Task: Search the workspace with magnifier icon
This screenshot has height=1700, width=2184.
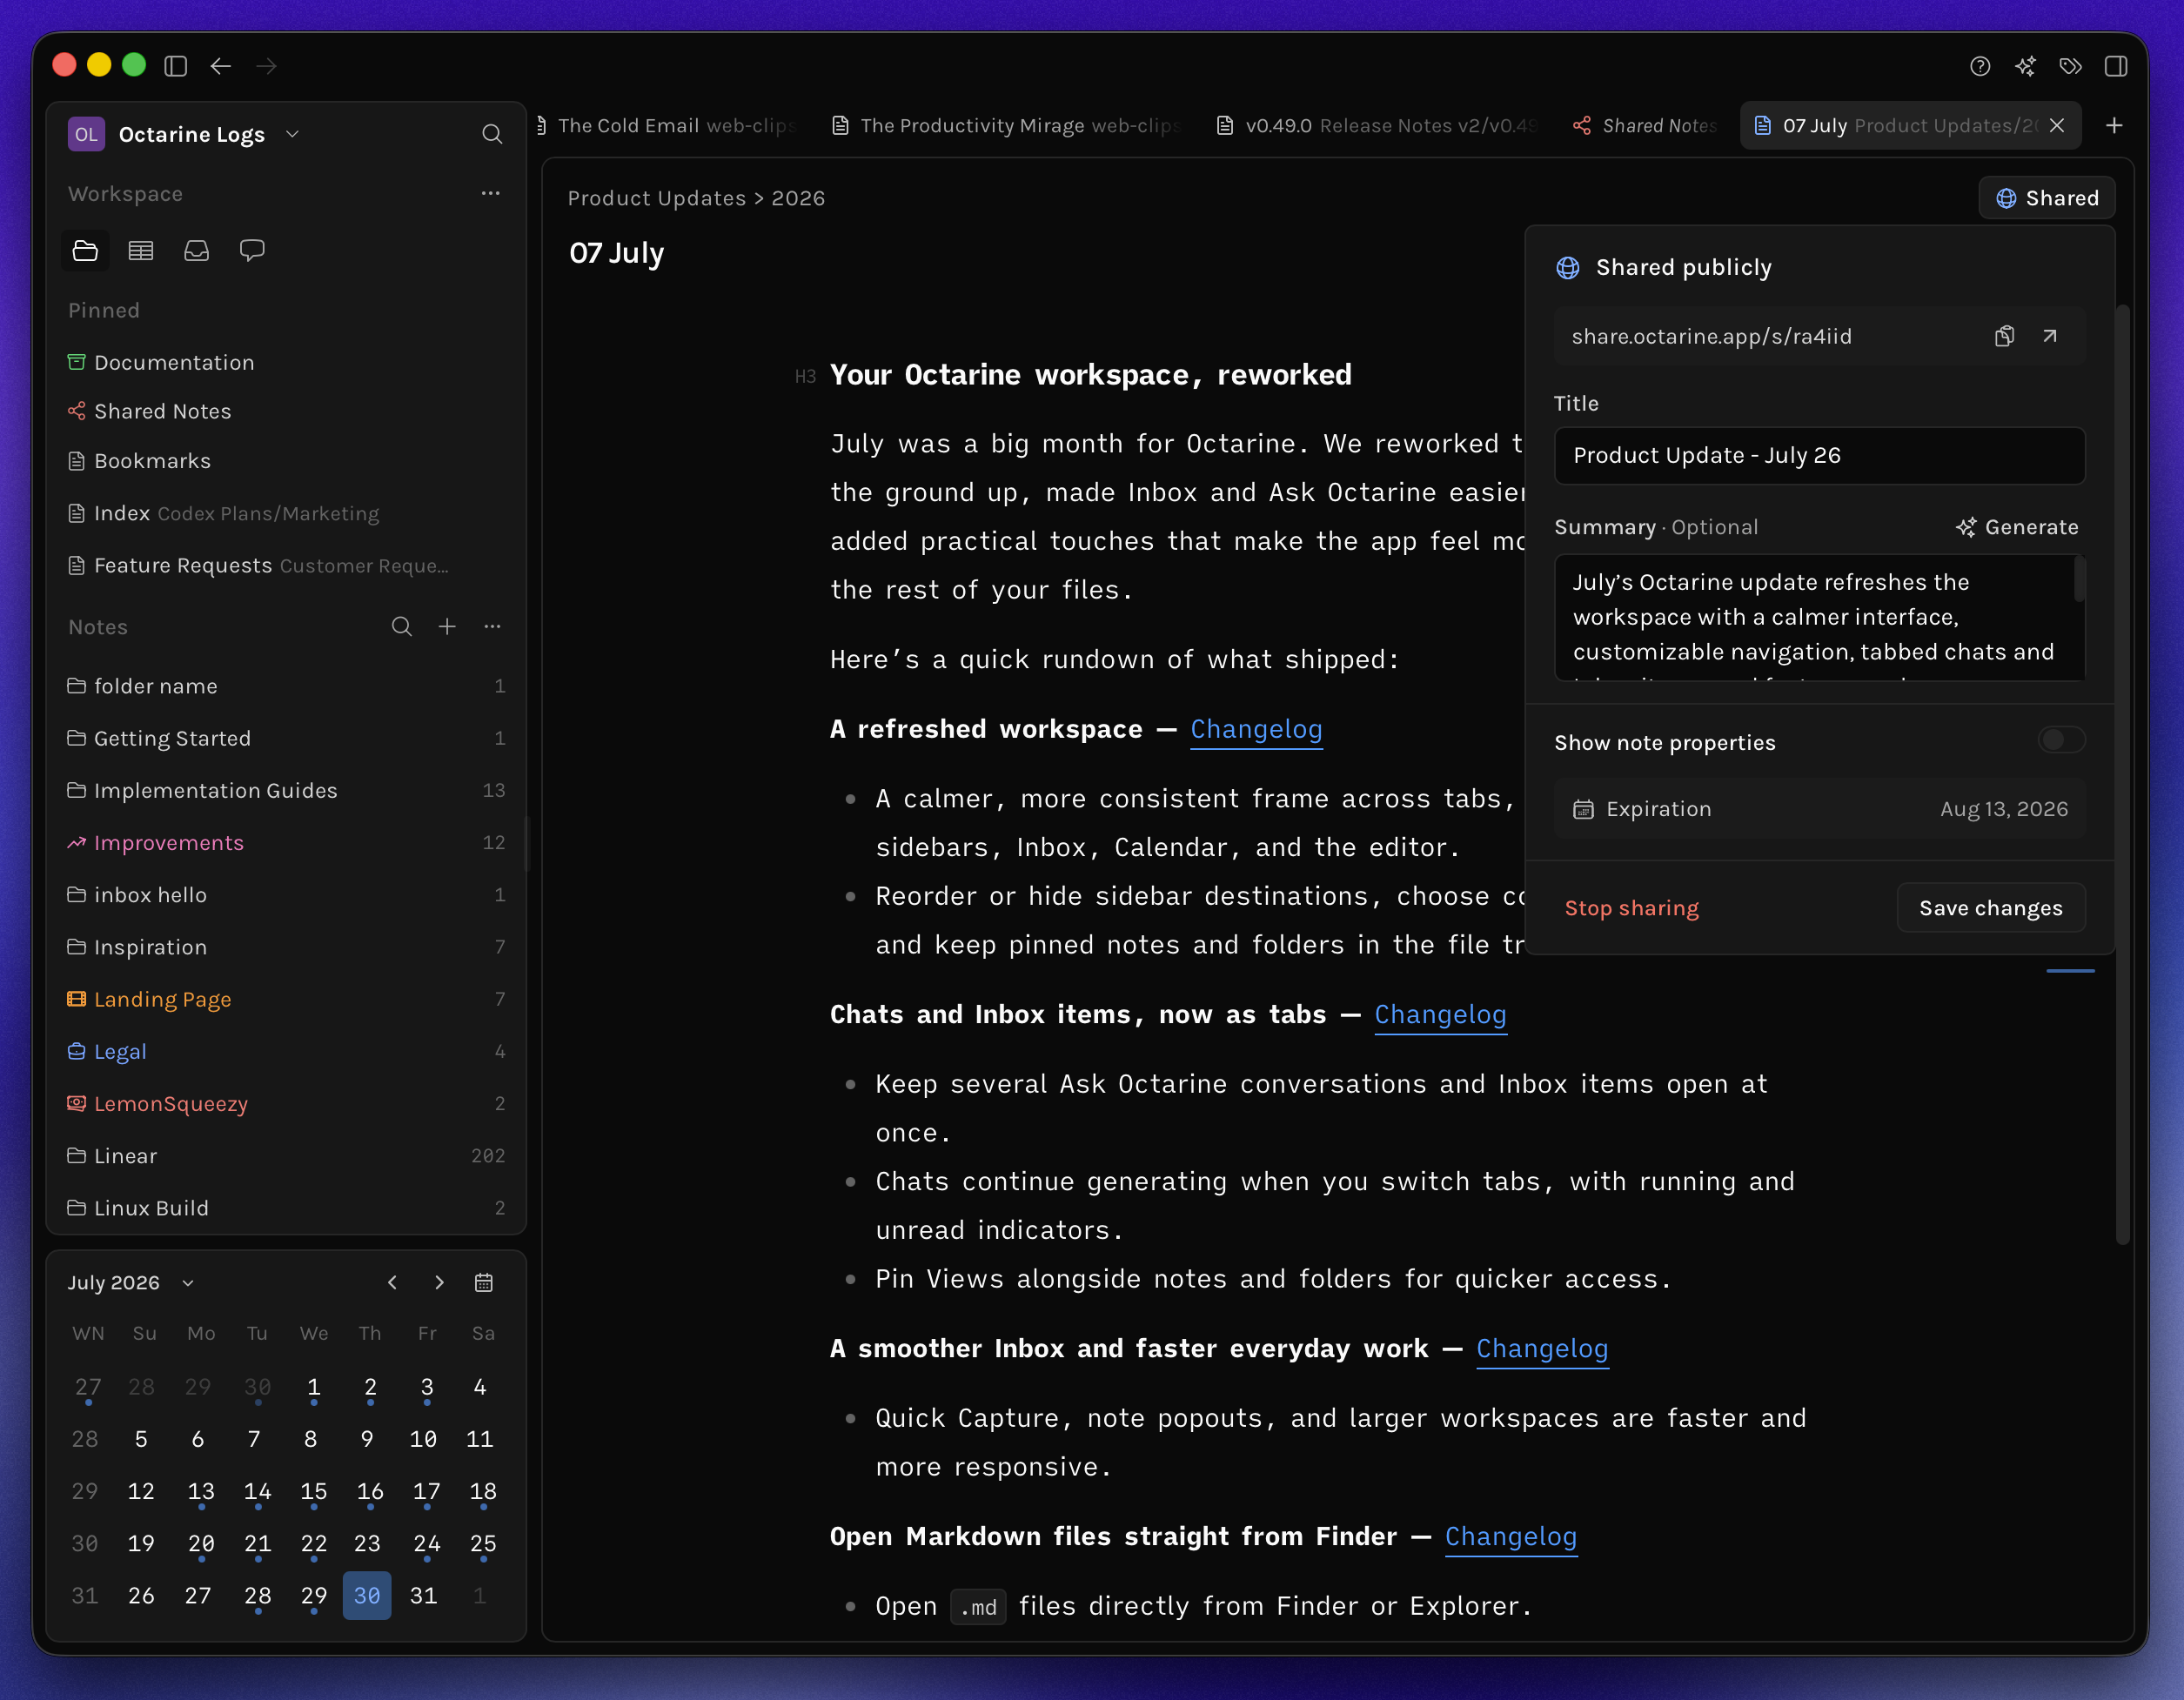Action: [492, 134]
